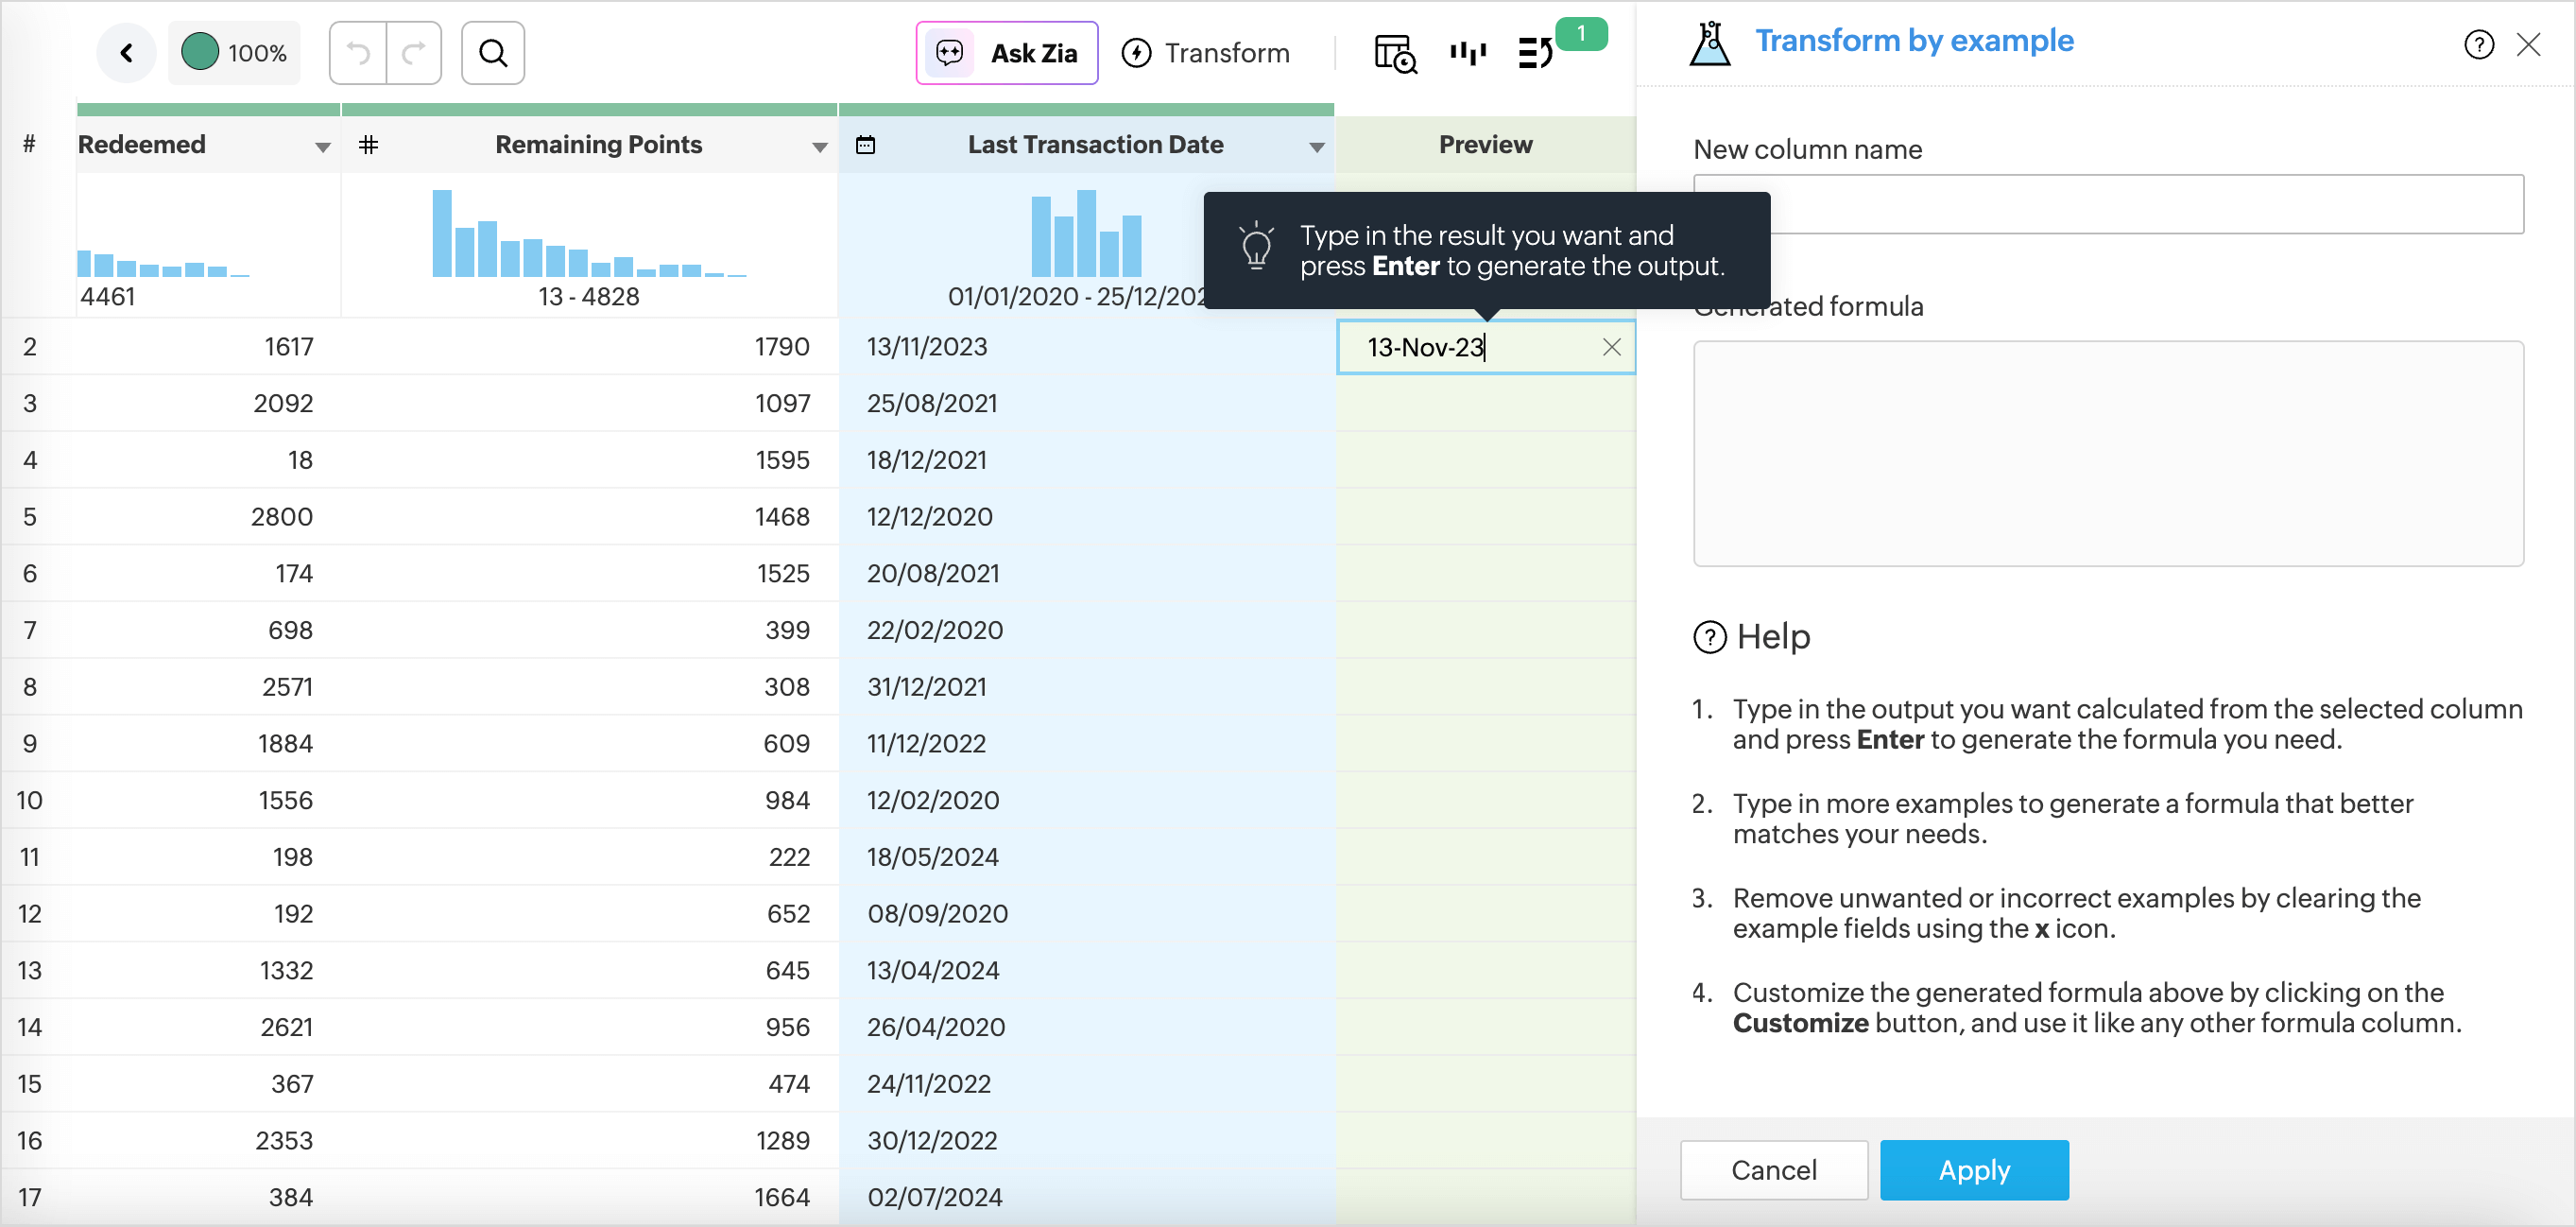Viewport: 2576px width, 1227px height.
Task: Open the Transform menu
Action: pyautogui.click(x=1206, y=53)
